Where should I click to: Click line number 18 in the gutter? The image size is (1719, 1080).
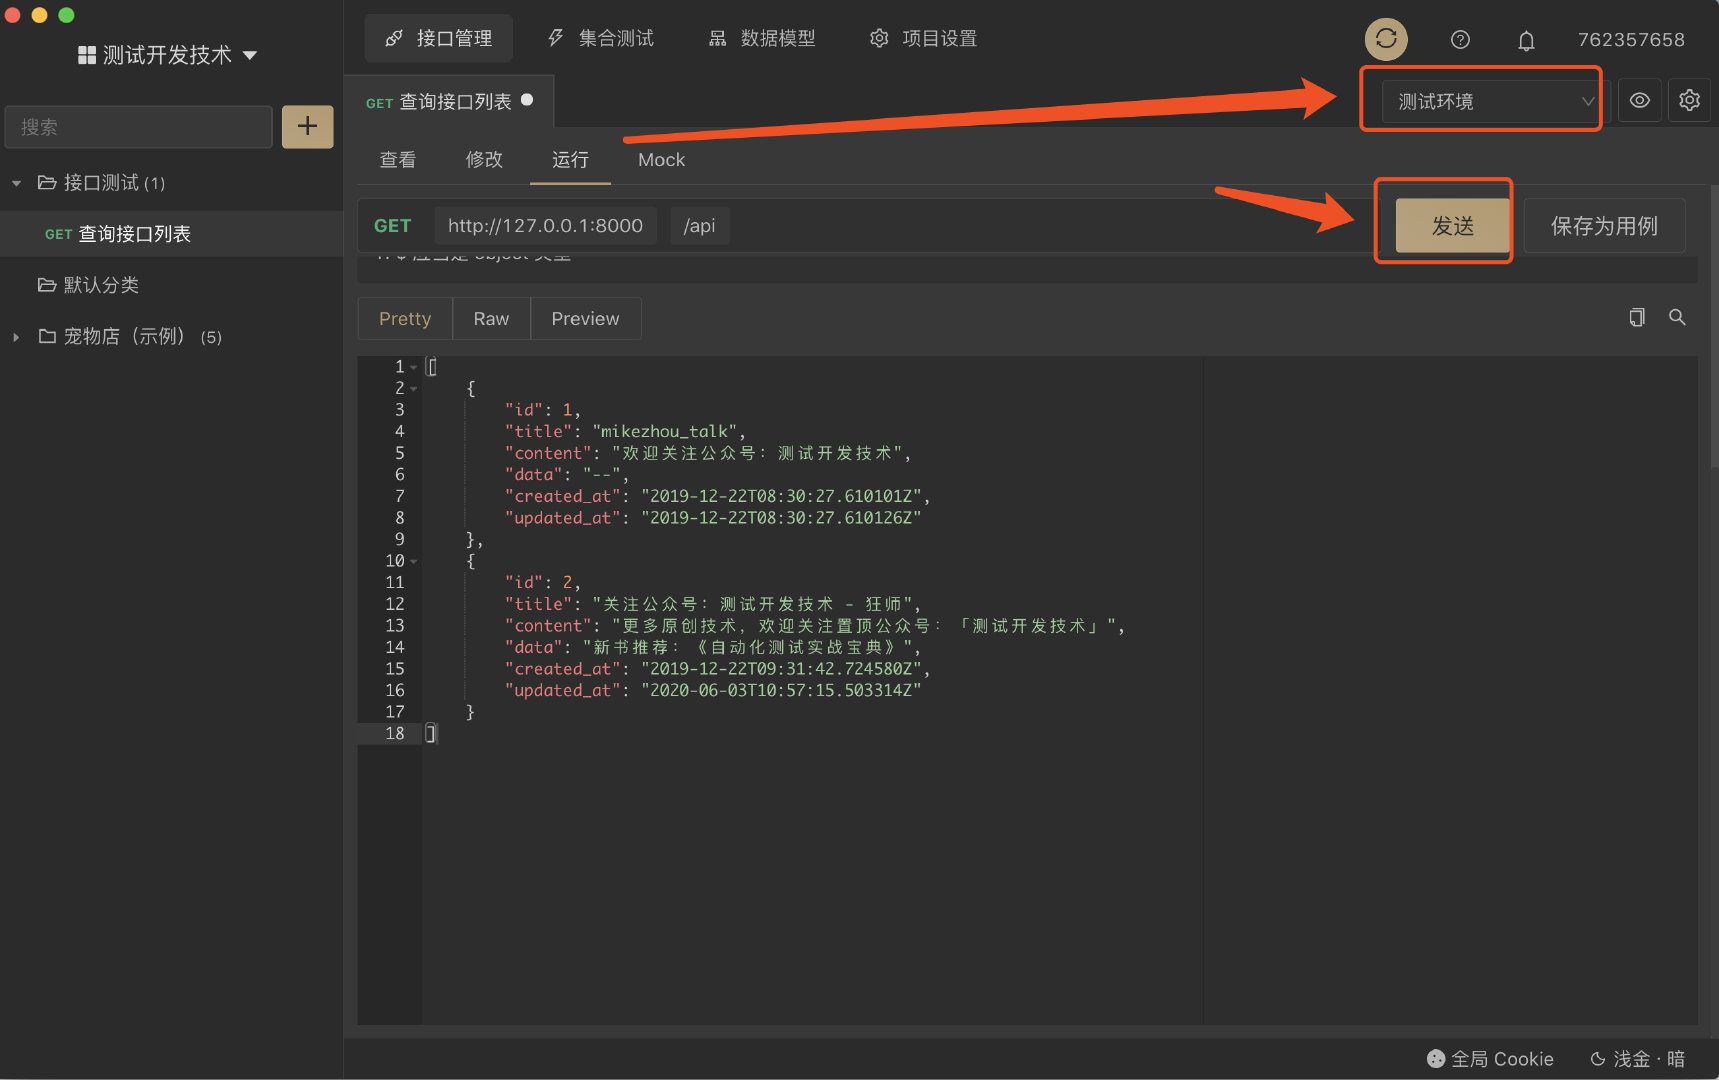395,734
